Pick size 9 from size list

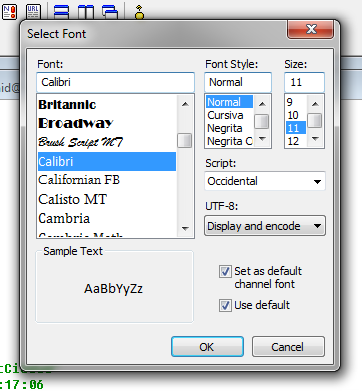296,102
